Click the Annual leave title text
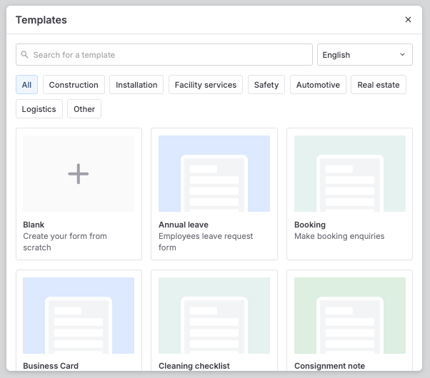Image resolution: width=430 pixels, height=378 pixels. tap(183, 225)
